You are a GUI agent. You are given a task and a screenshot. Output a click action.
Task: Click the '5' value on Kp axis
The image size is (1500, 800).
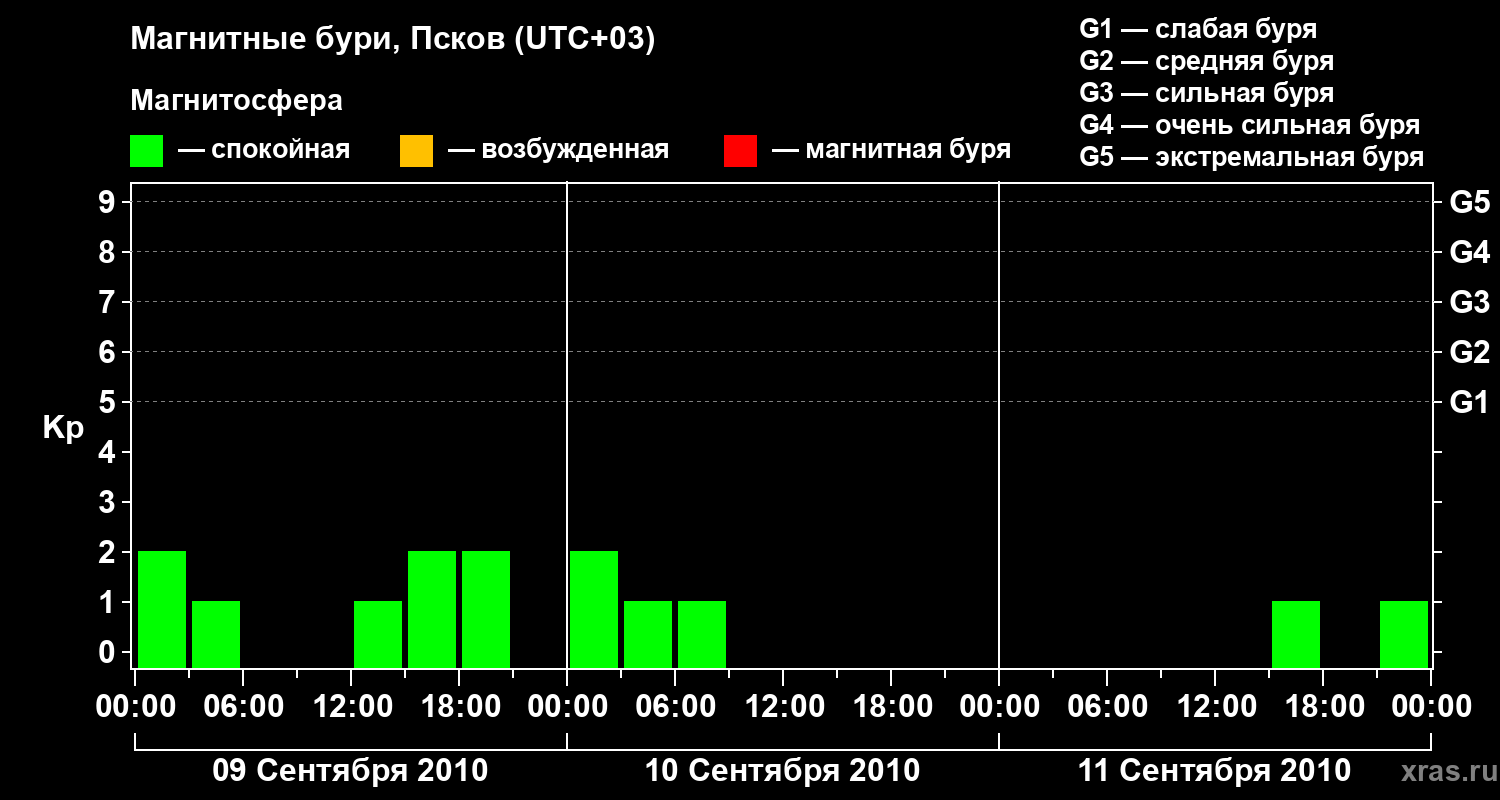(109, 402)
